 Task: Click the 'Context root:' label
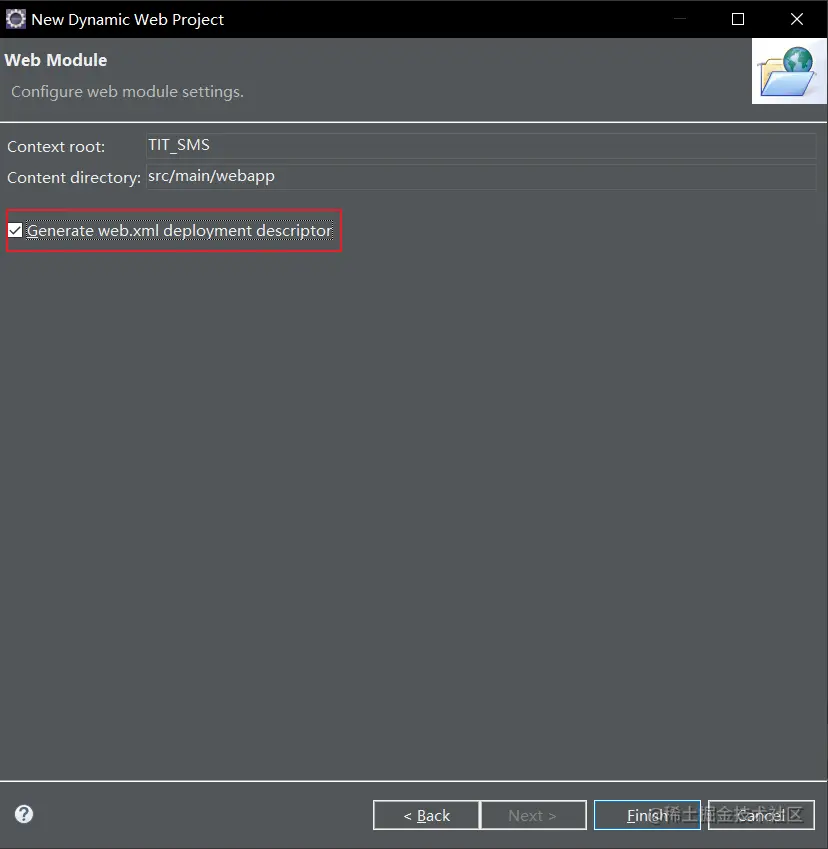(x=56, y=147)
